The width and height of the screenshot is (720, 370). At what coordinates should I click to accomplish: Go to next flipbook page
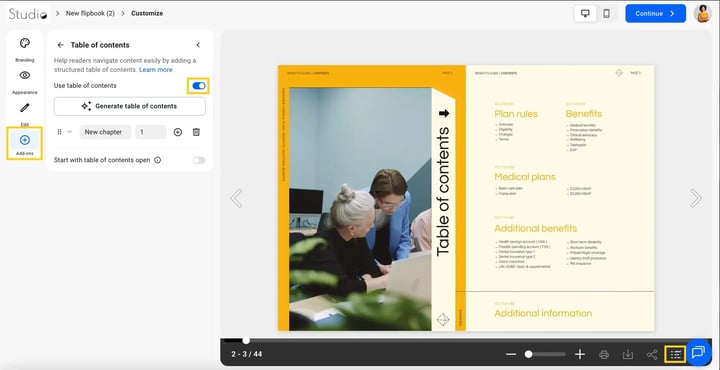coord(696,198)
